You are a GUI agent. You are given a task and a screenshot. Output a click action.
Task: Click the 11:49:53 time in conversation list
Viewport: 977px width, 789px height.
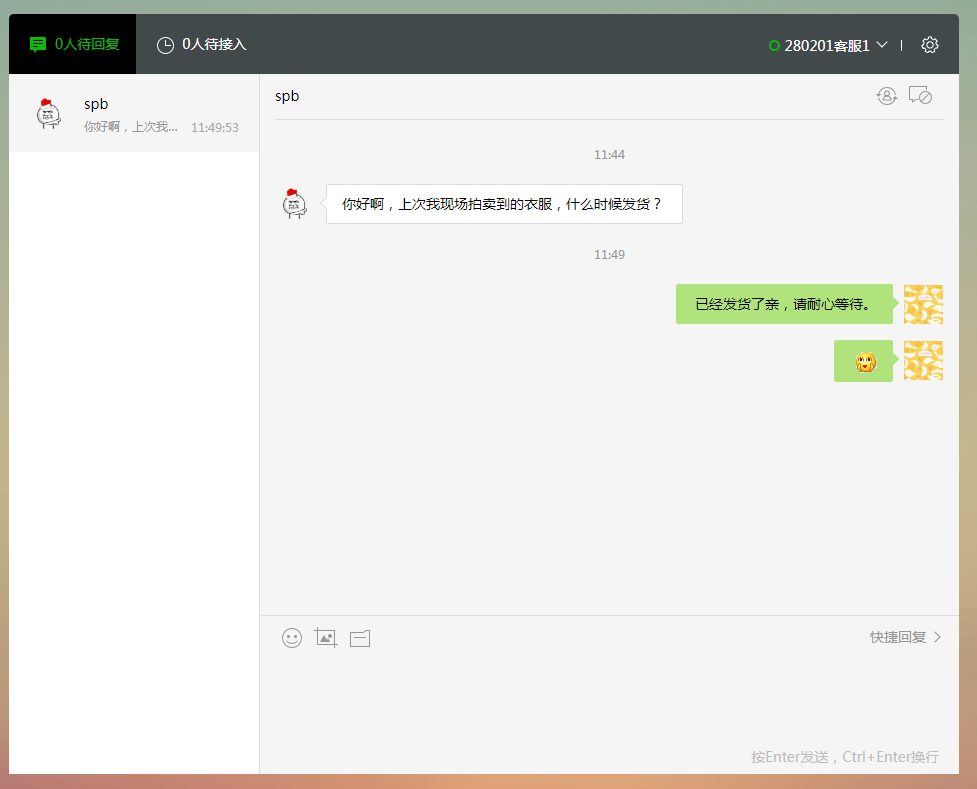click(214, 127)
